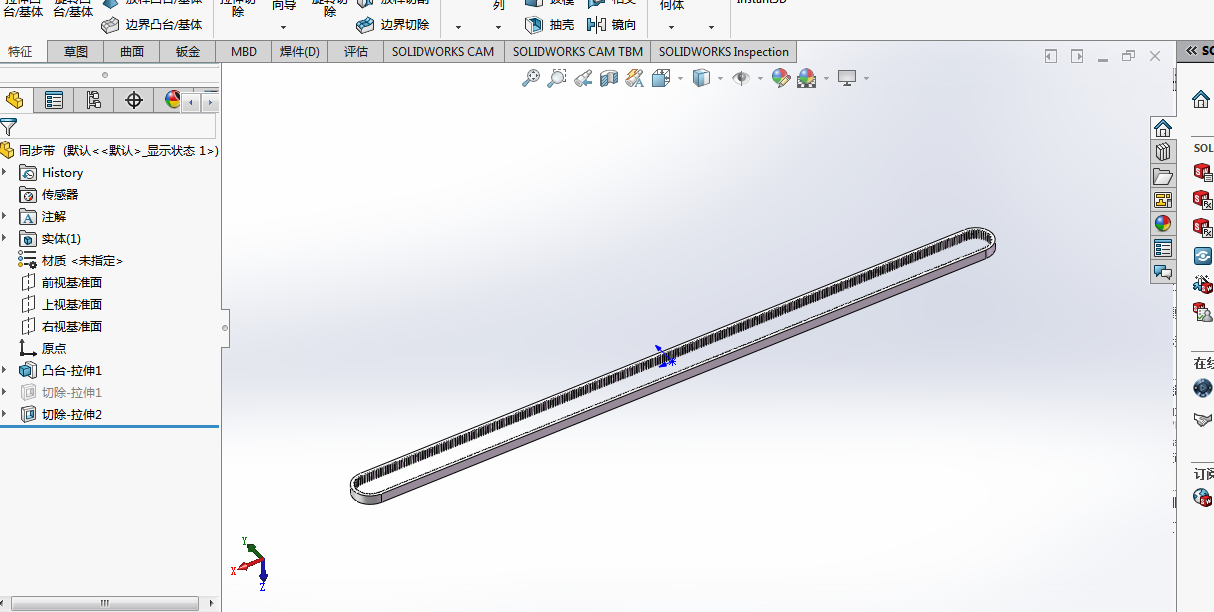Expand the 凸台-拉伸1 feature
The width and height of the screenshot is (1214, 612).
click(5, 370)
